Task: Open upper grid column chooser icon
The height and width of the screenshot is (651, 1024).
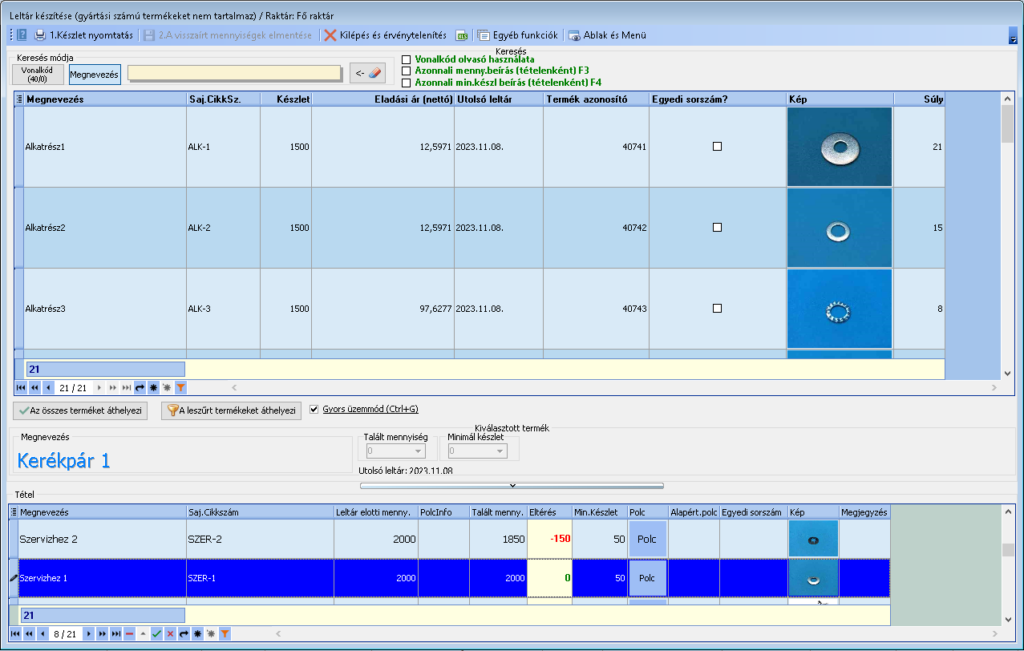Action: click(x=19, y=99)
